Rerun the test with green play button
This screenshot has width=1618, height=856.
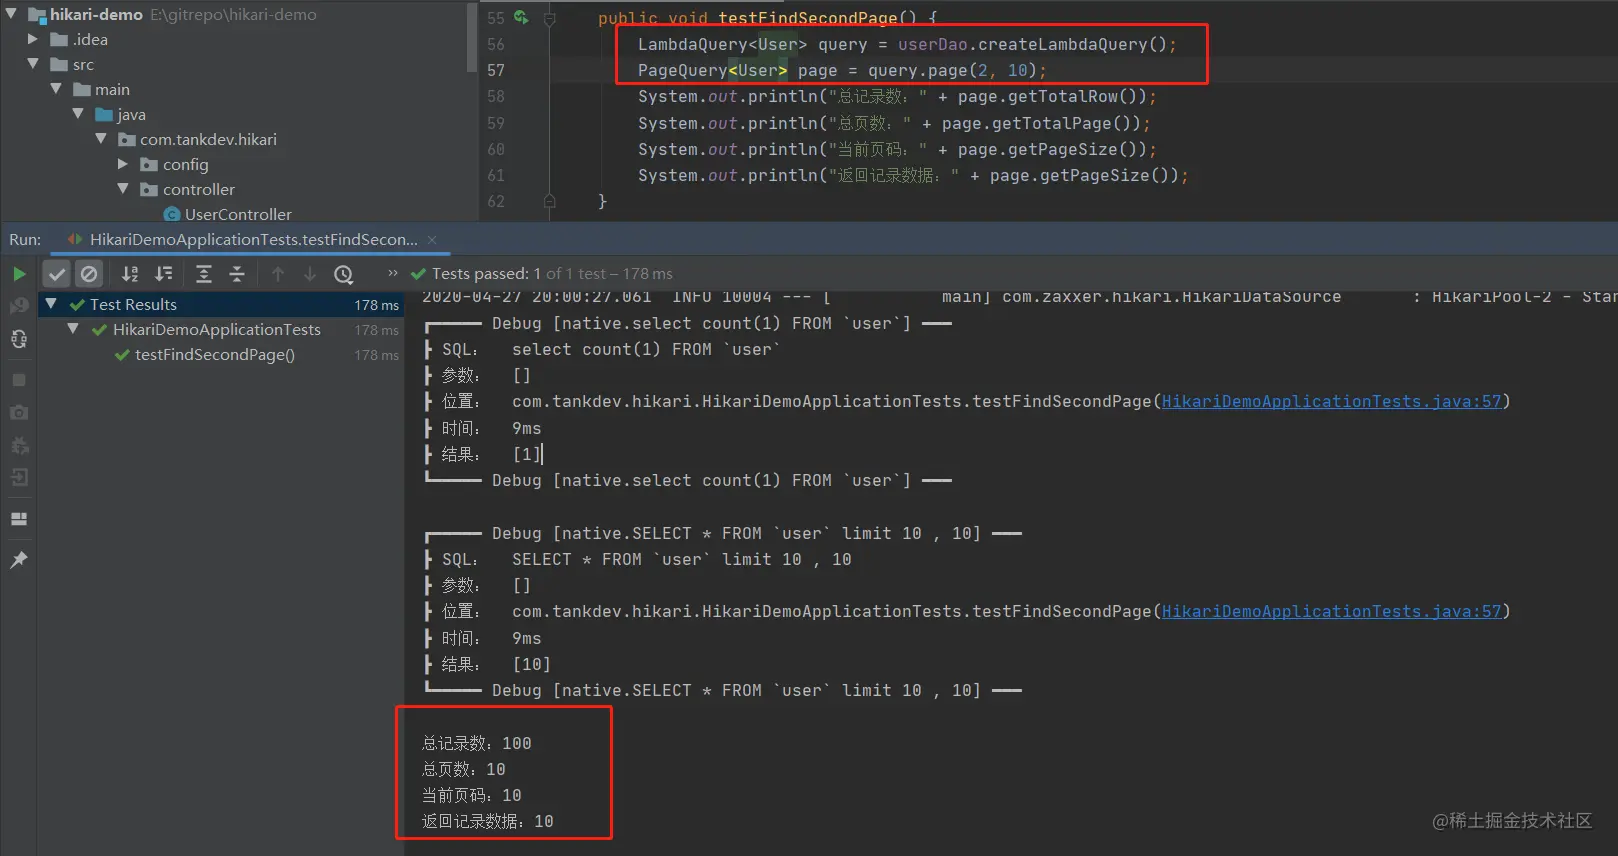(x=19, y=273)
